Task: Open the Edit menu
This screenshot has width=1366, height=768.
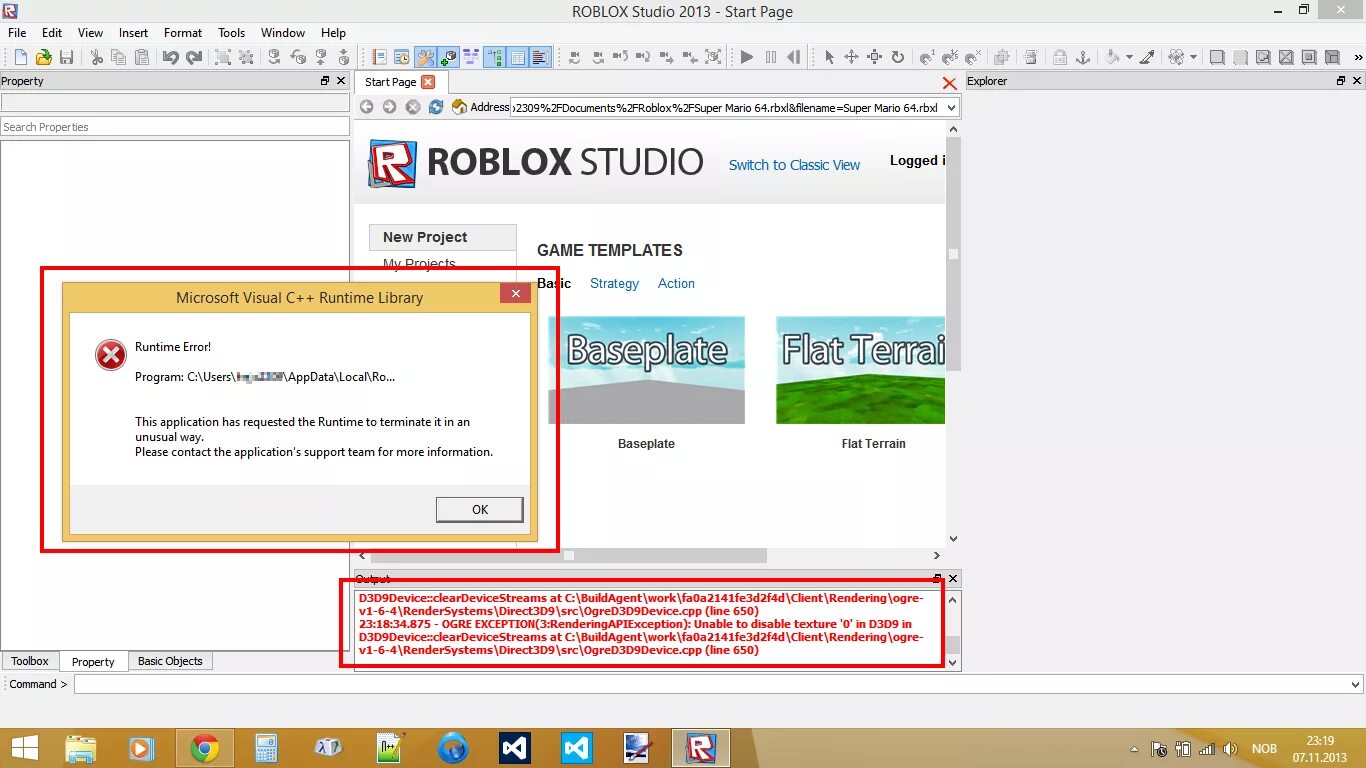Action: coord(52,33)
